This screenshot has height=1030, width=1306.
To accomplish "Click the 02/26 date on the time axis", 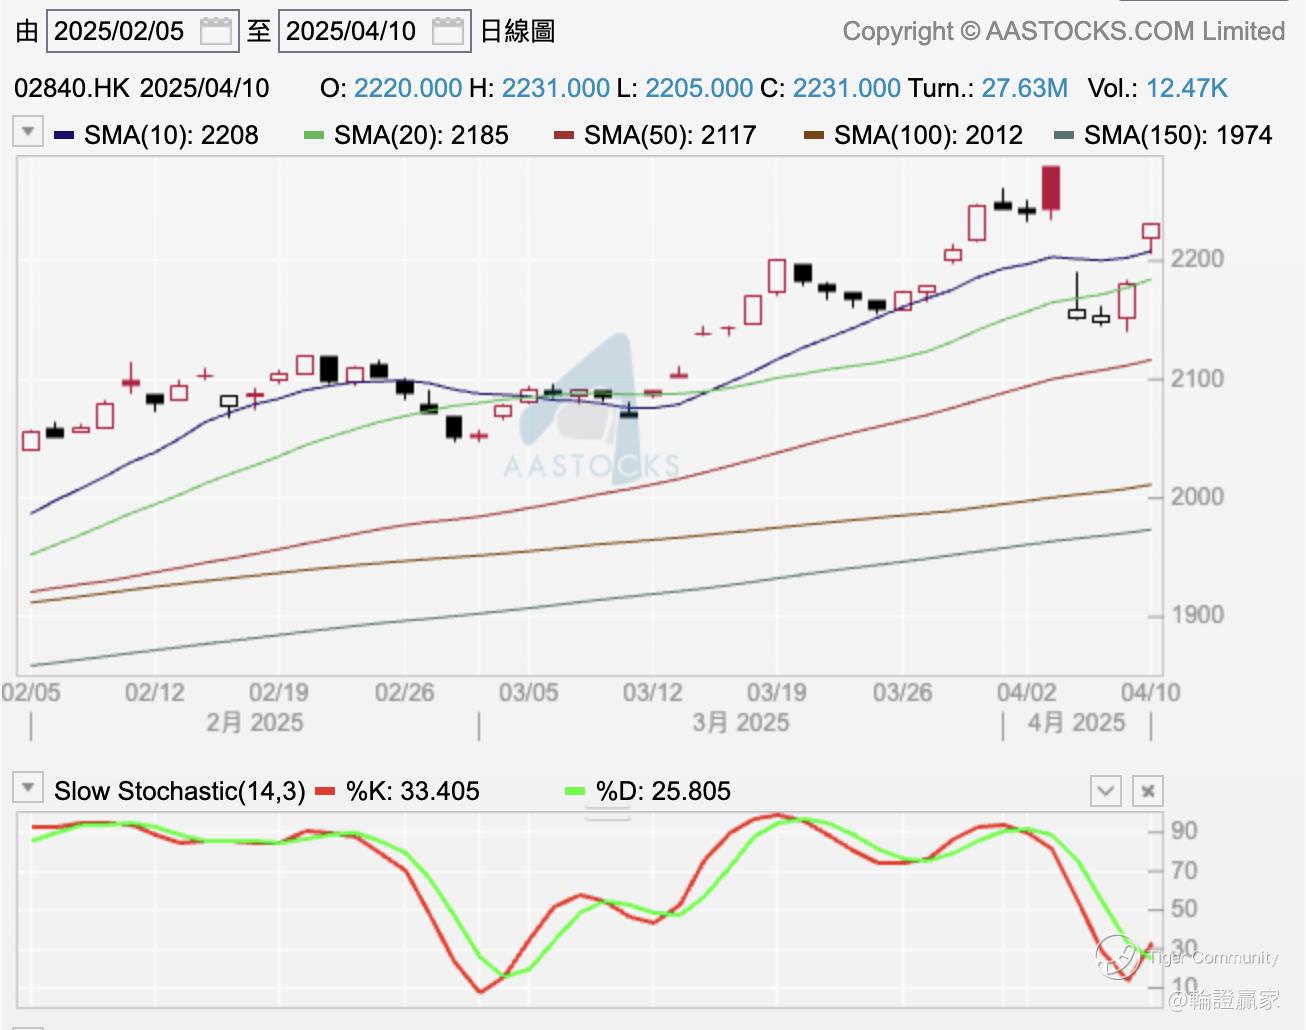I will (405, 692).
